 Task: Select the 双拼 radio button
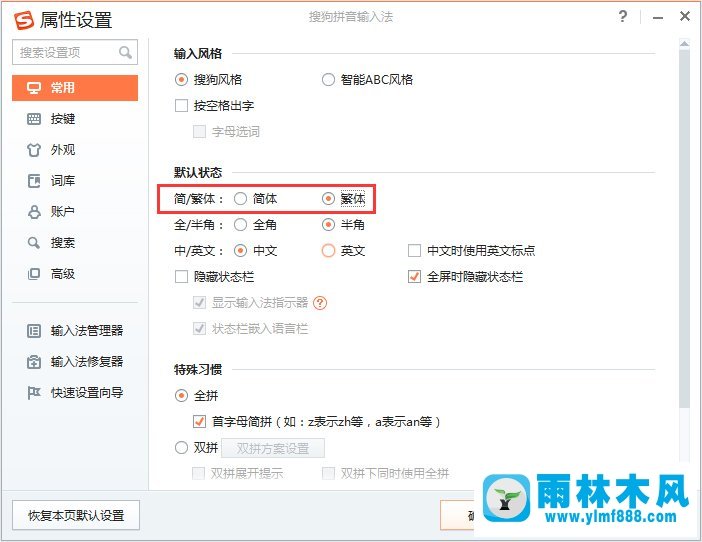point(181,448)
